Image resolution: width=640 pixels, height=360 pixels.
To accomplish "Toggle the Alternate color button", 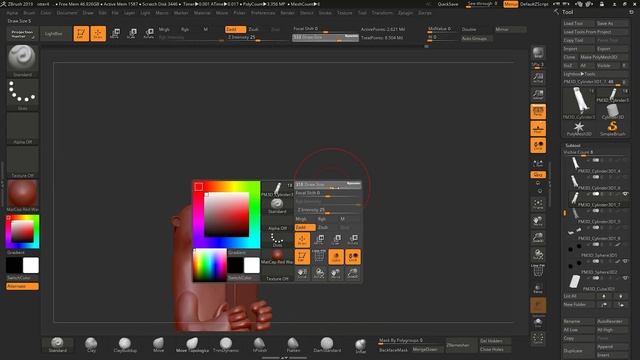I will 22,287.
